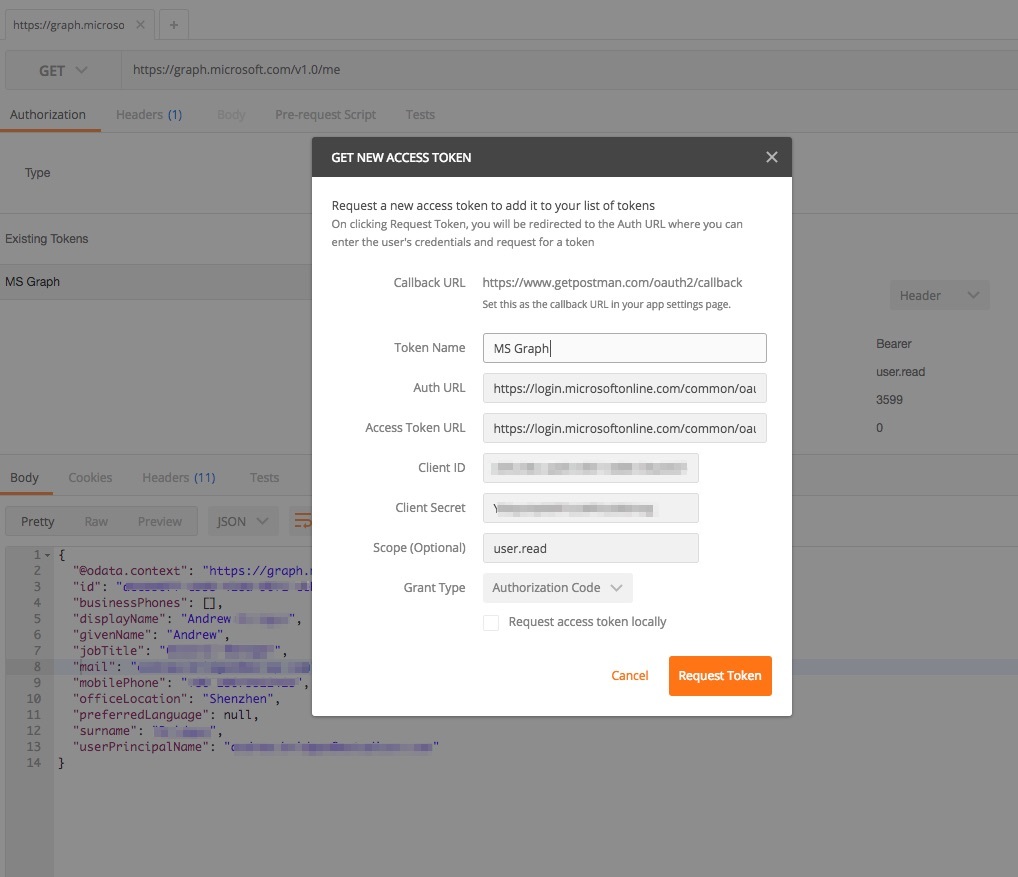Select the response Body tab
Screen dimensions: 1018x877
pos(25,478)
